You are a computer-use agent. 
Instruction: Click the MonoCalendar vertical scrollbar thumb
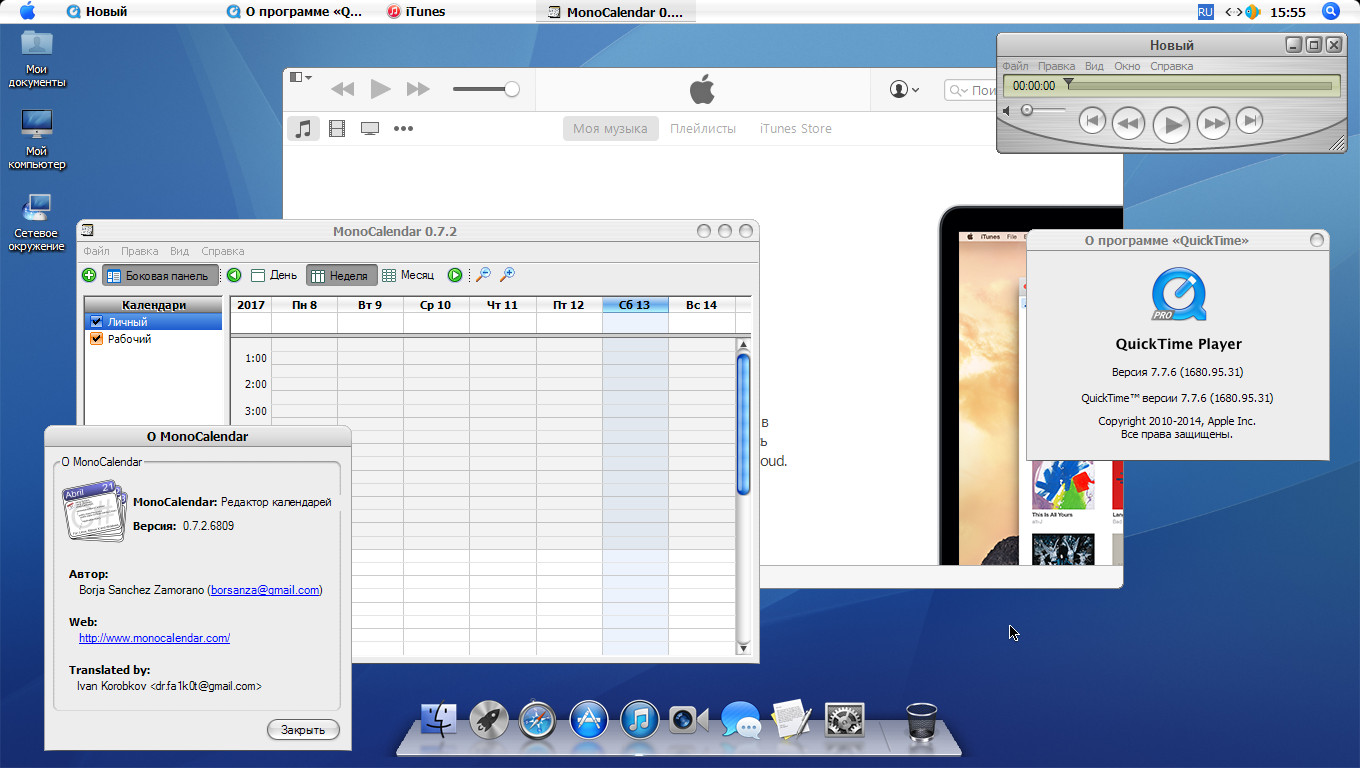point(743,423)
